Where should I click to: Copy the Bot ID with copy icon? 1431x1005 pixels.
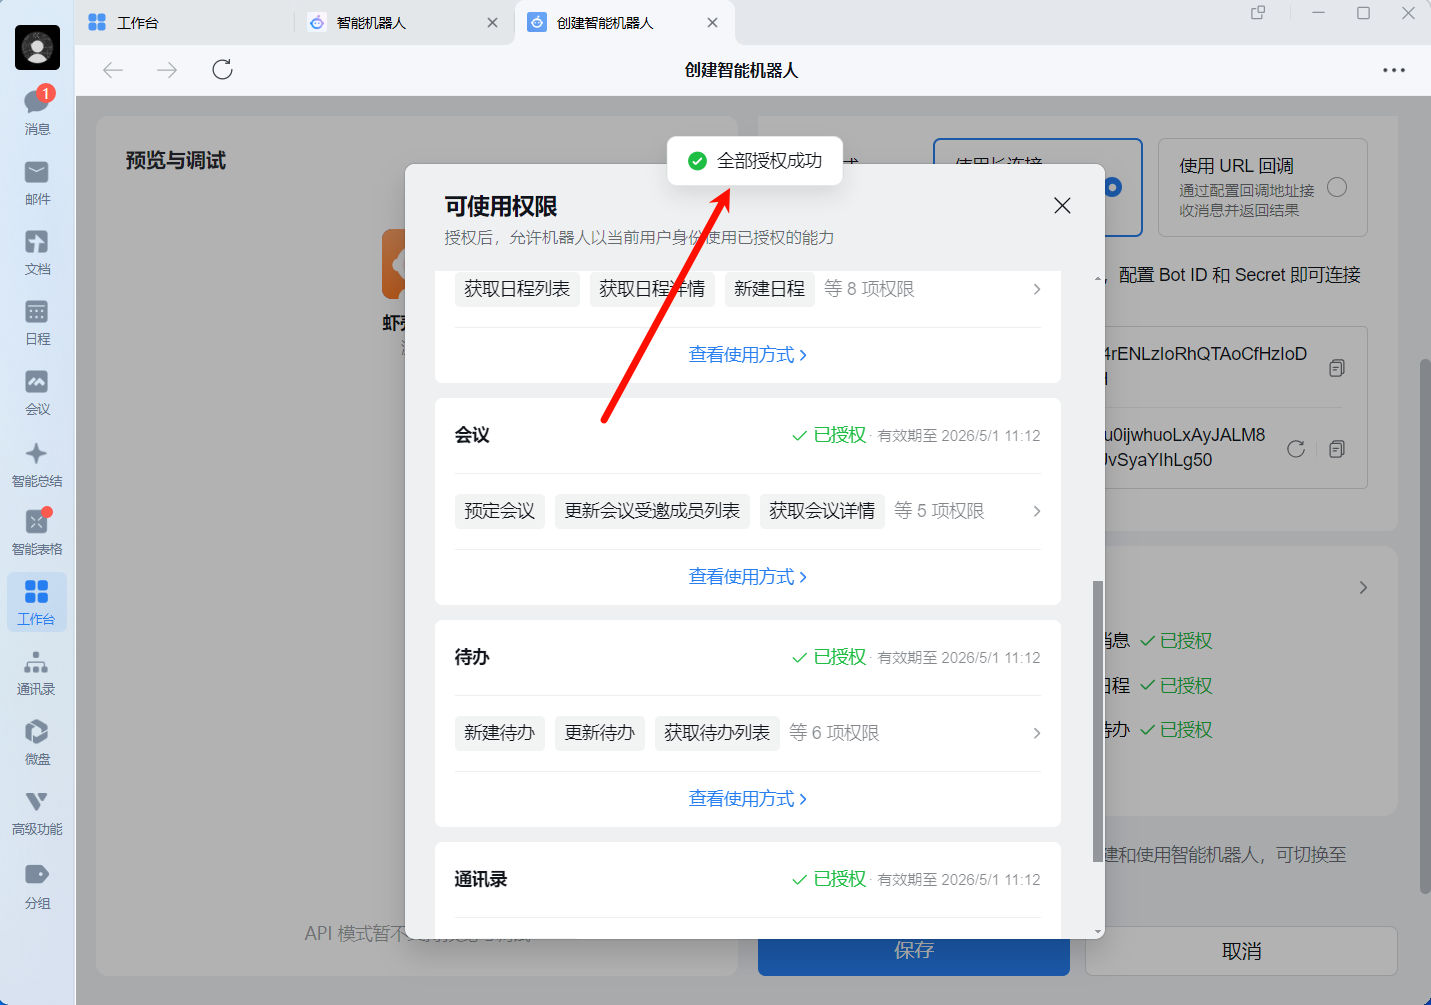tap(1337, 368)
